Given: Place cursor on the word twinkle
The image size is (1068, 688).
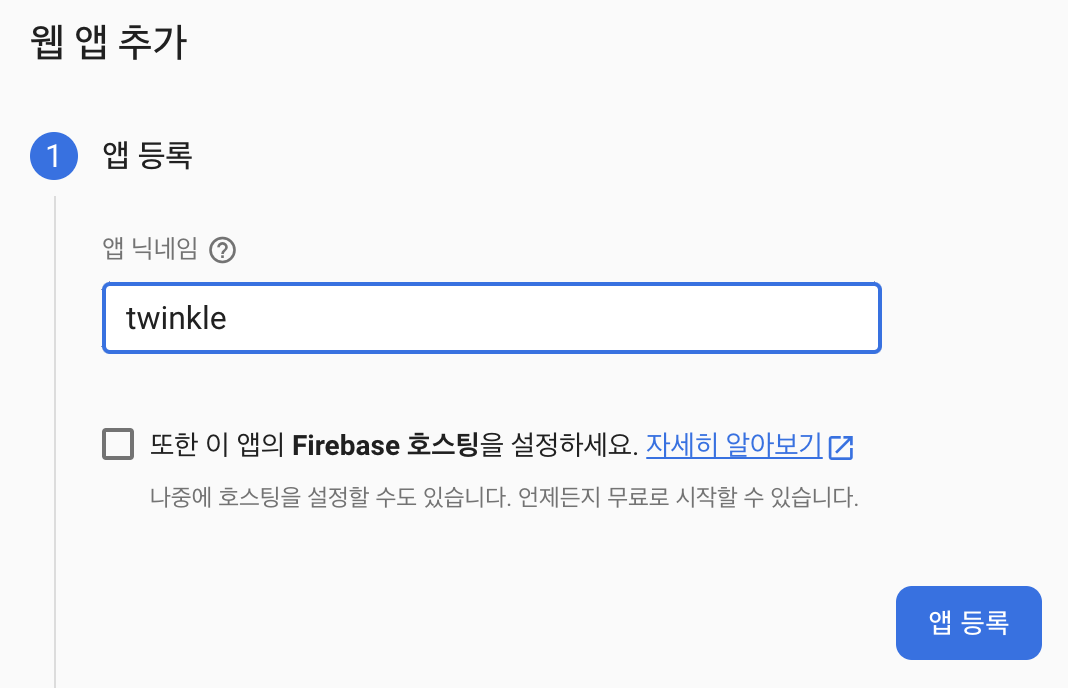Looking at the screenshot, I should [176, 318].
